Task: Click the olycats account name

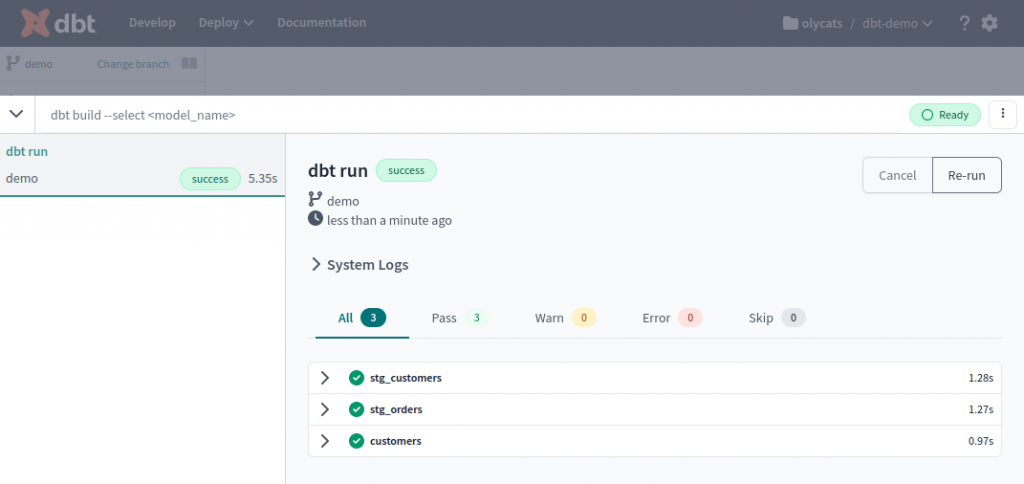Action: point(822,24)
